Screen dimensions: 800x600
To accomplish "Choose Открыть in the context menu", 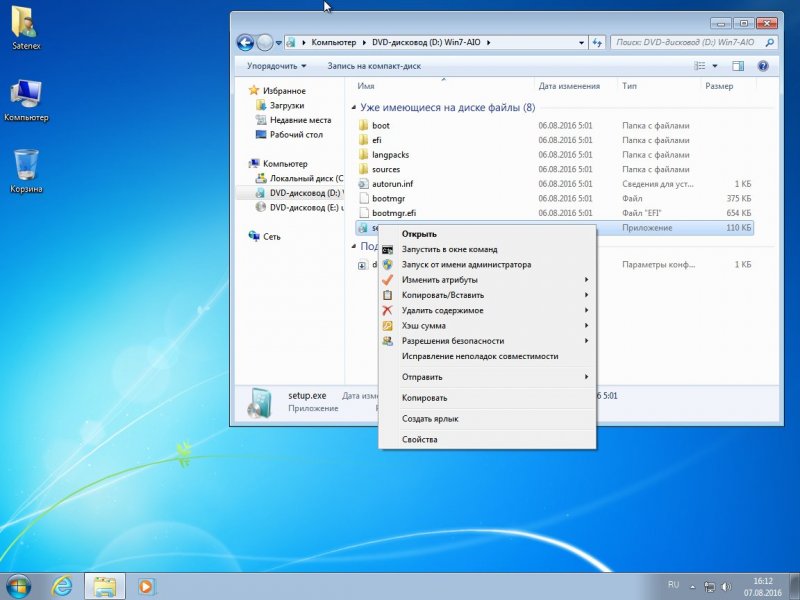I will click(487, 234).
